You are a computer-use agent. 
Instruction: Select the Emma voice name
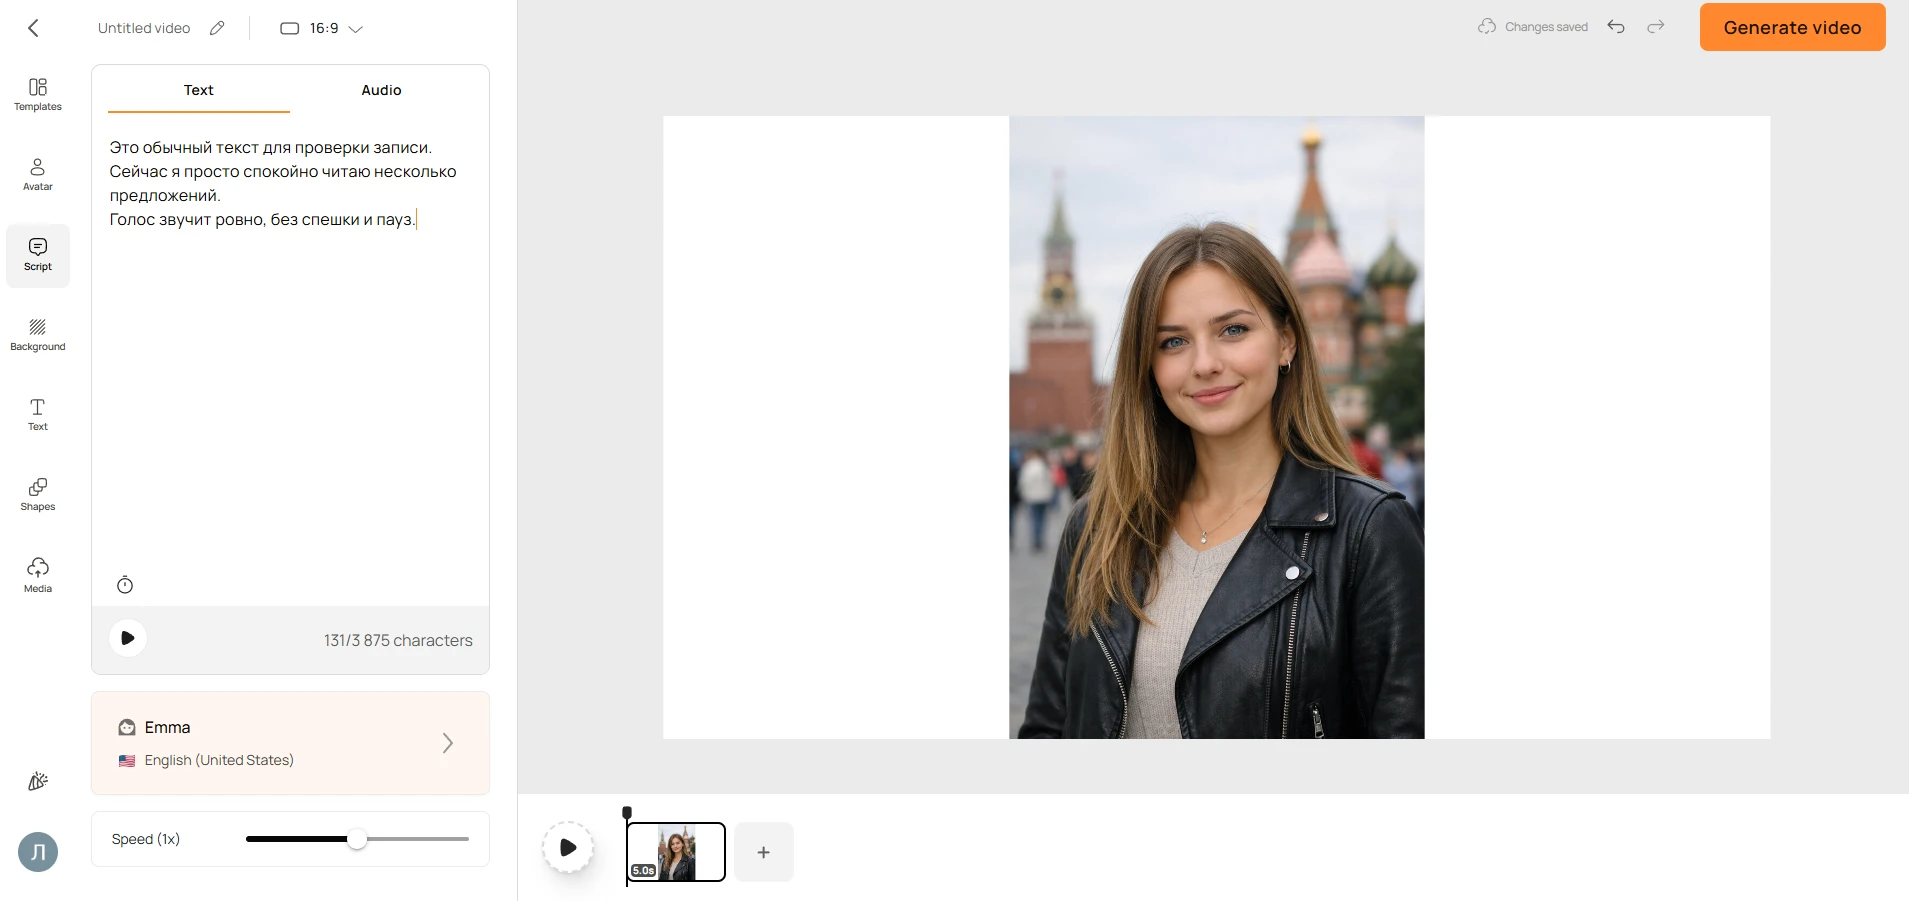(167, 727)
